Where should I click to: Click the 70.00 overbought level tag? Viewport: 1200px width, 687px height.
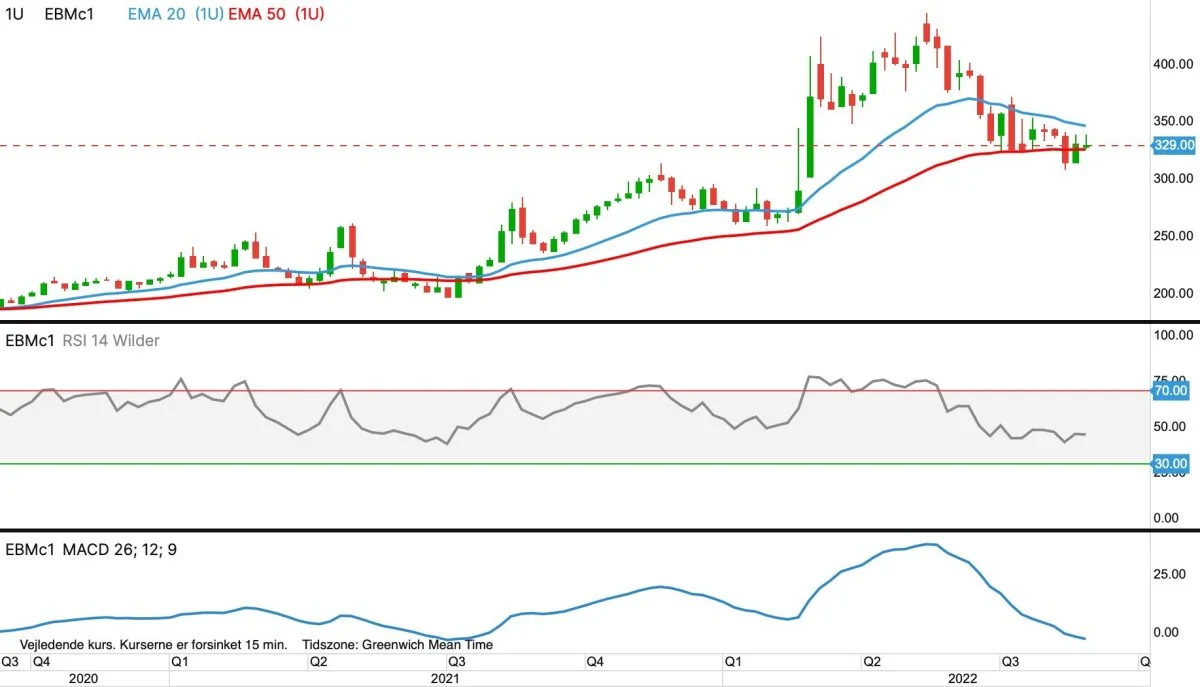click(1170, 390)
